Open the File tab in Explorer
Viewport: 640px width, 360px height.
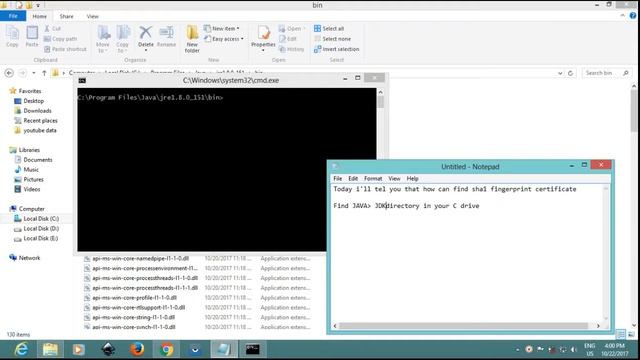coord(13,16)
